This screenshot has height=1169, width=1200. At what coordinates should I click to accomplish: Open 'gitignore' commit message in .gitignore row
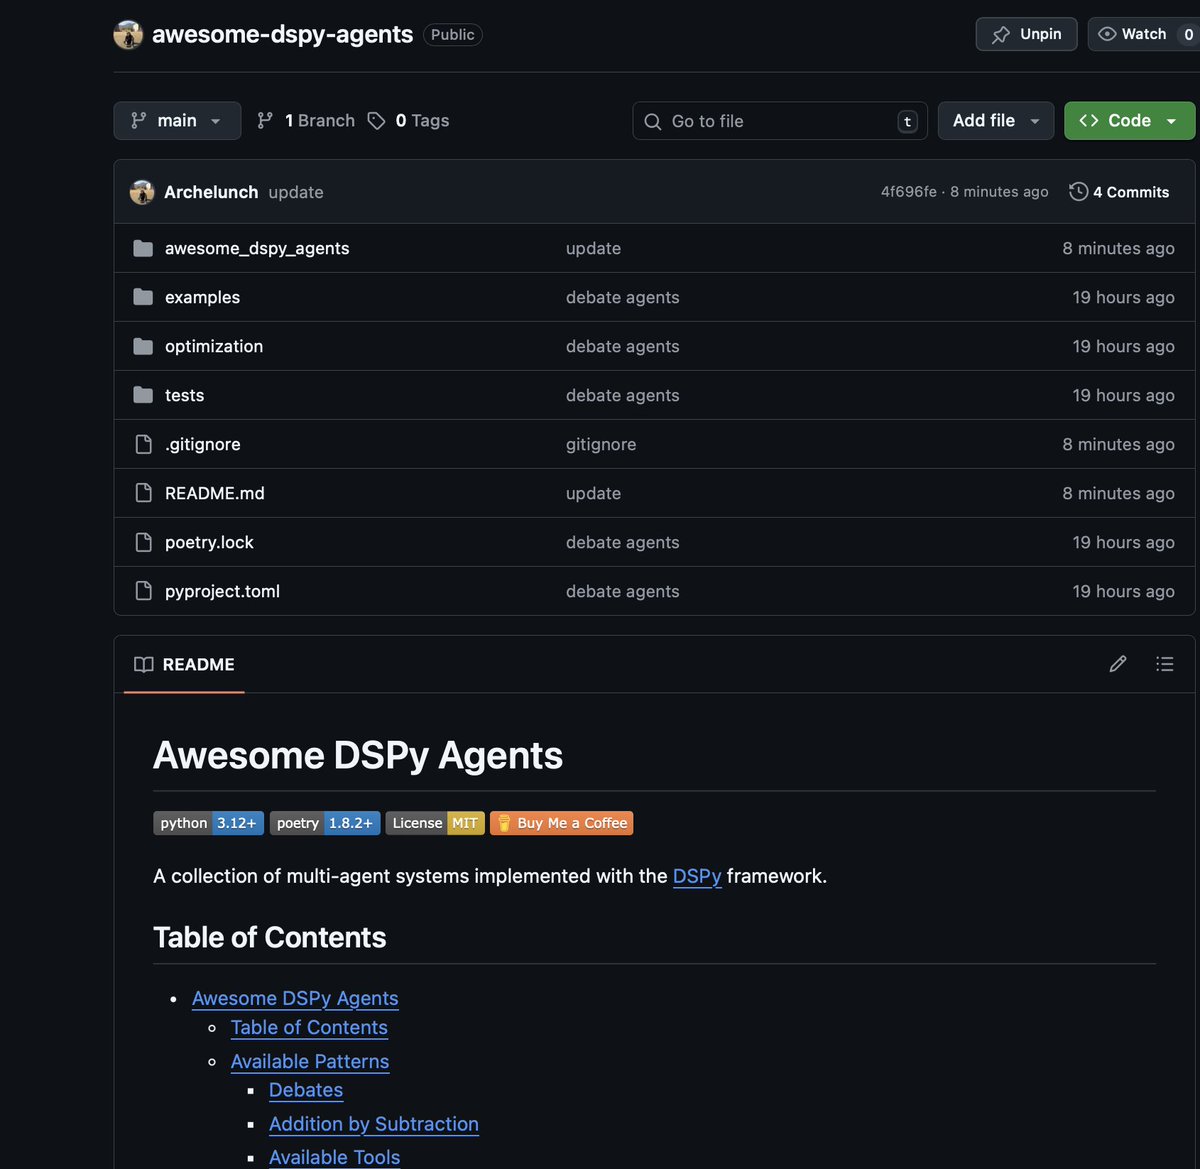click(601, 444)
